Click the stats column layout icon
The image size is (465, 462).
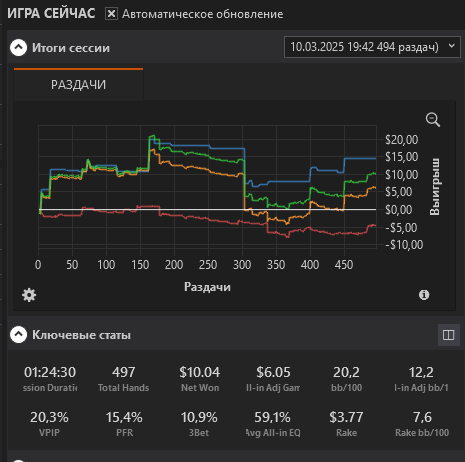pyautogui.click(x=449, y=335)
